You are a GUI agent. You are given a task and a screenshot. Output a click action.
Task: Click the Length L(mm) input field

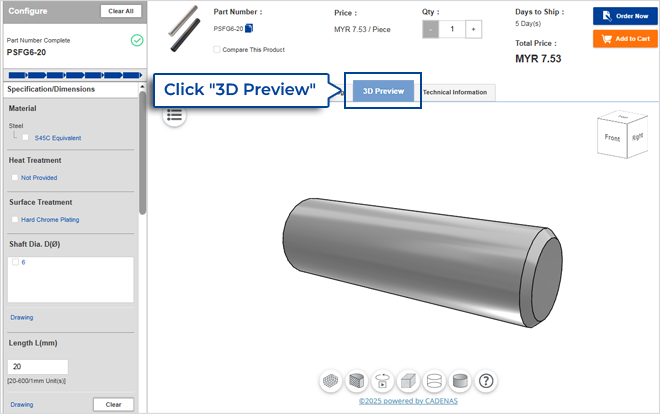[38, 367]
